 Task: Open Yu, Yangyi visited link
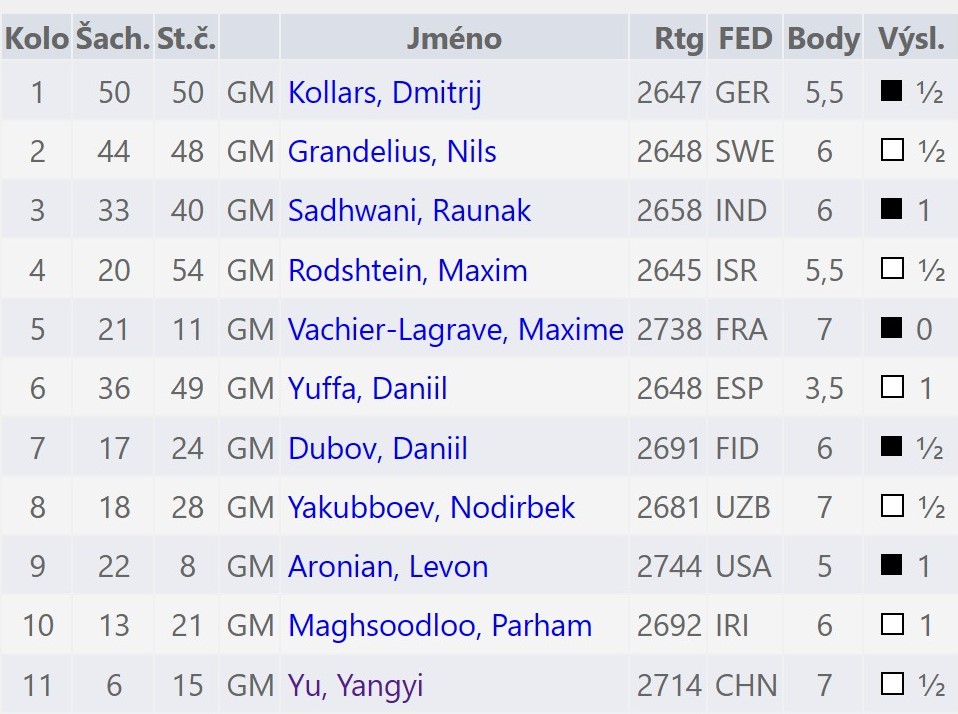355,686
